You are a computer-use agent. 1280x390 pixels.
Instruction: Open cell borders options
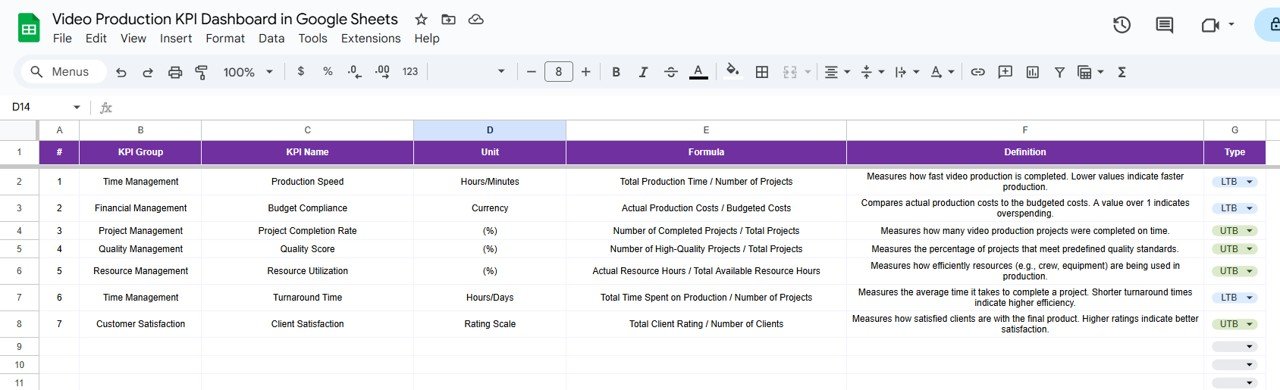click(x=762, y=72)
